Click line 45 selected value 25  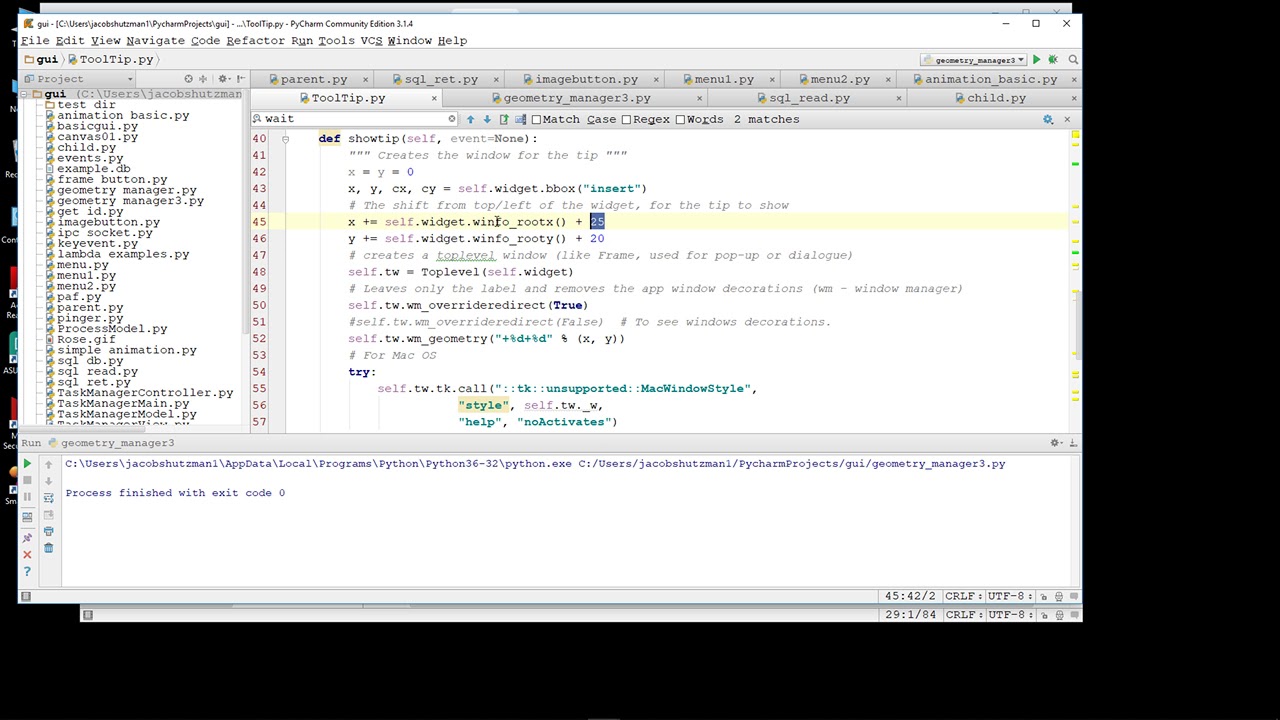597,222
